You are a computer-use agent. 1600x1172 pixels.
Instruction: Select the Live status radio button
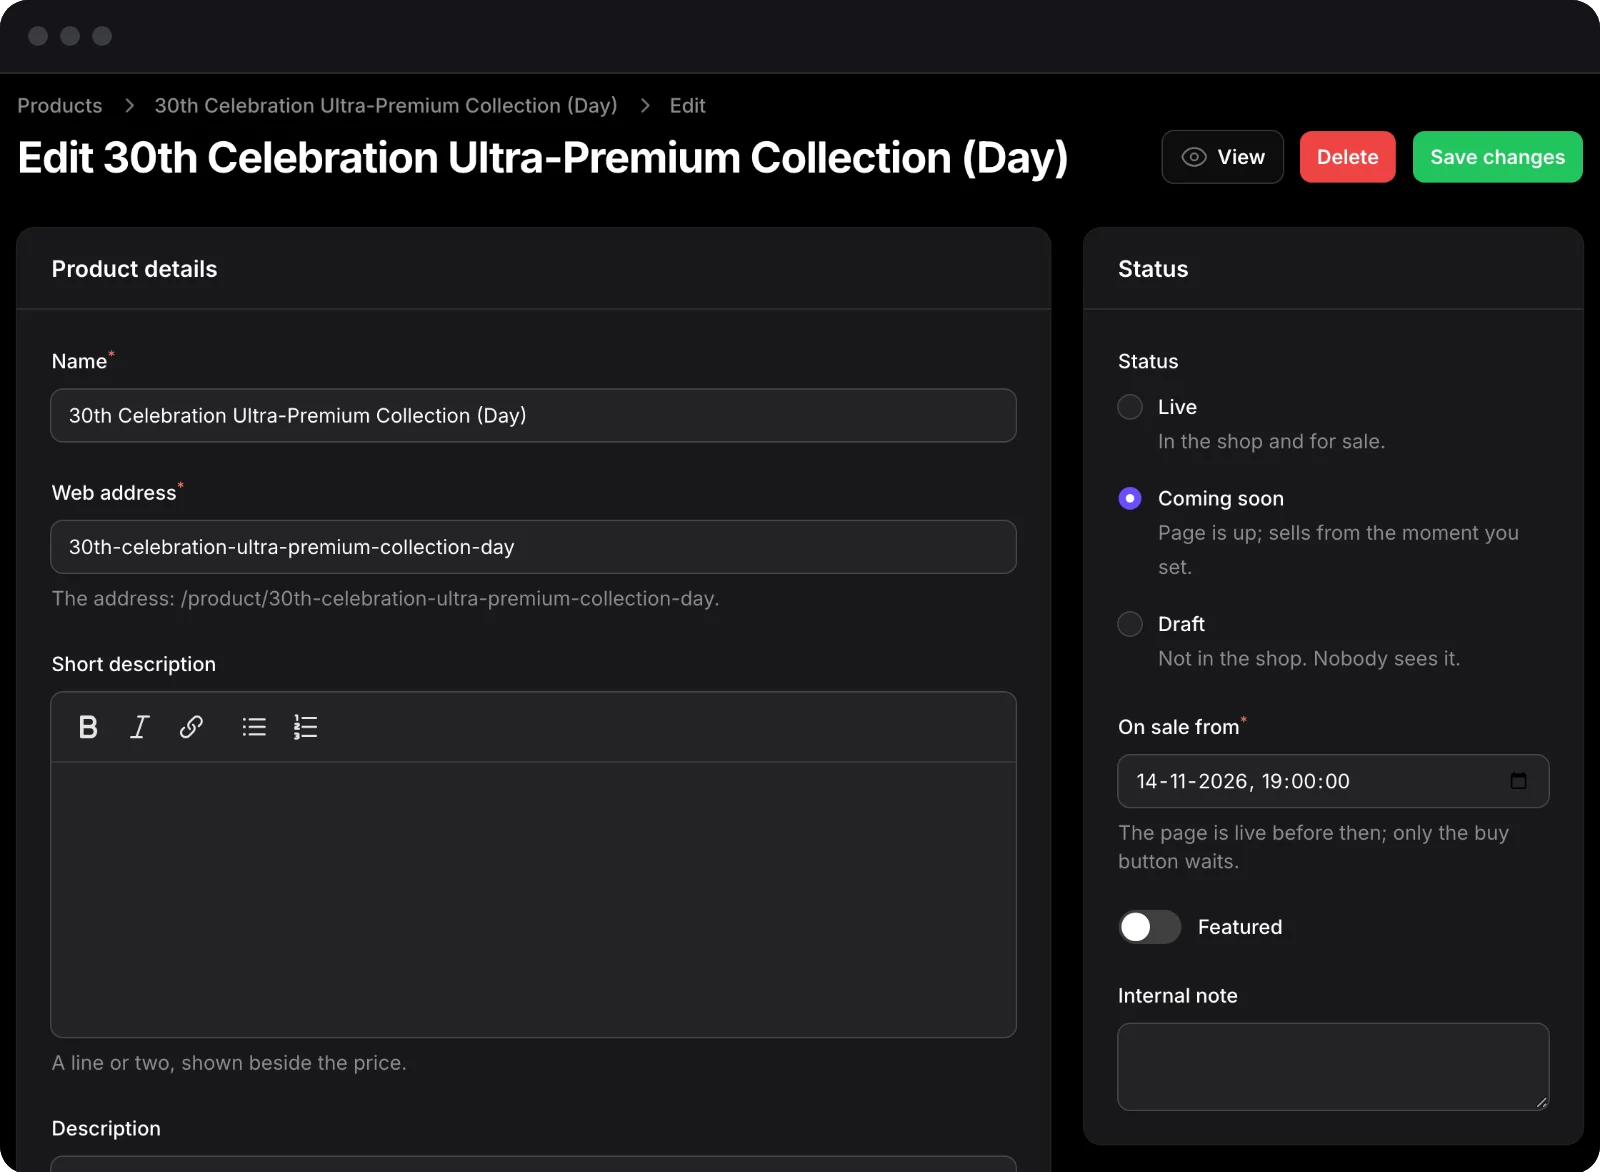[x=1130, y=407]
